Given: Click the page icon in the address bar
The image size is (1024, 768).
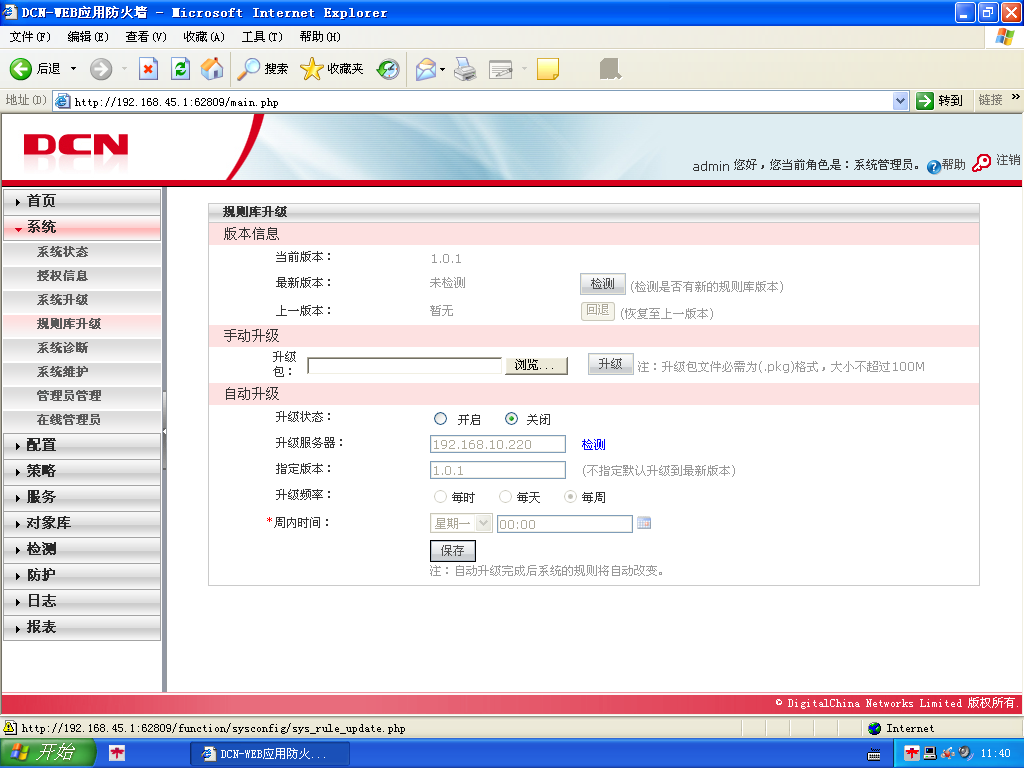Looking at the screenshot, I should (x=63, y=101).
